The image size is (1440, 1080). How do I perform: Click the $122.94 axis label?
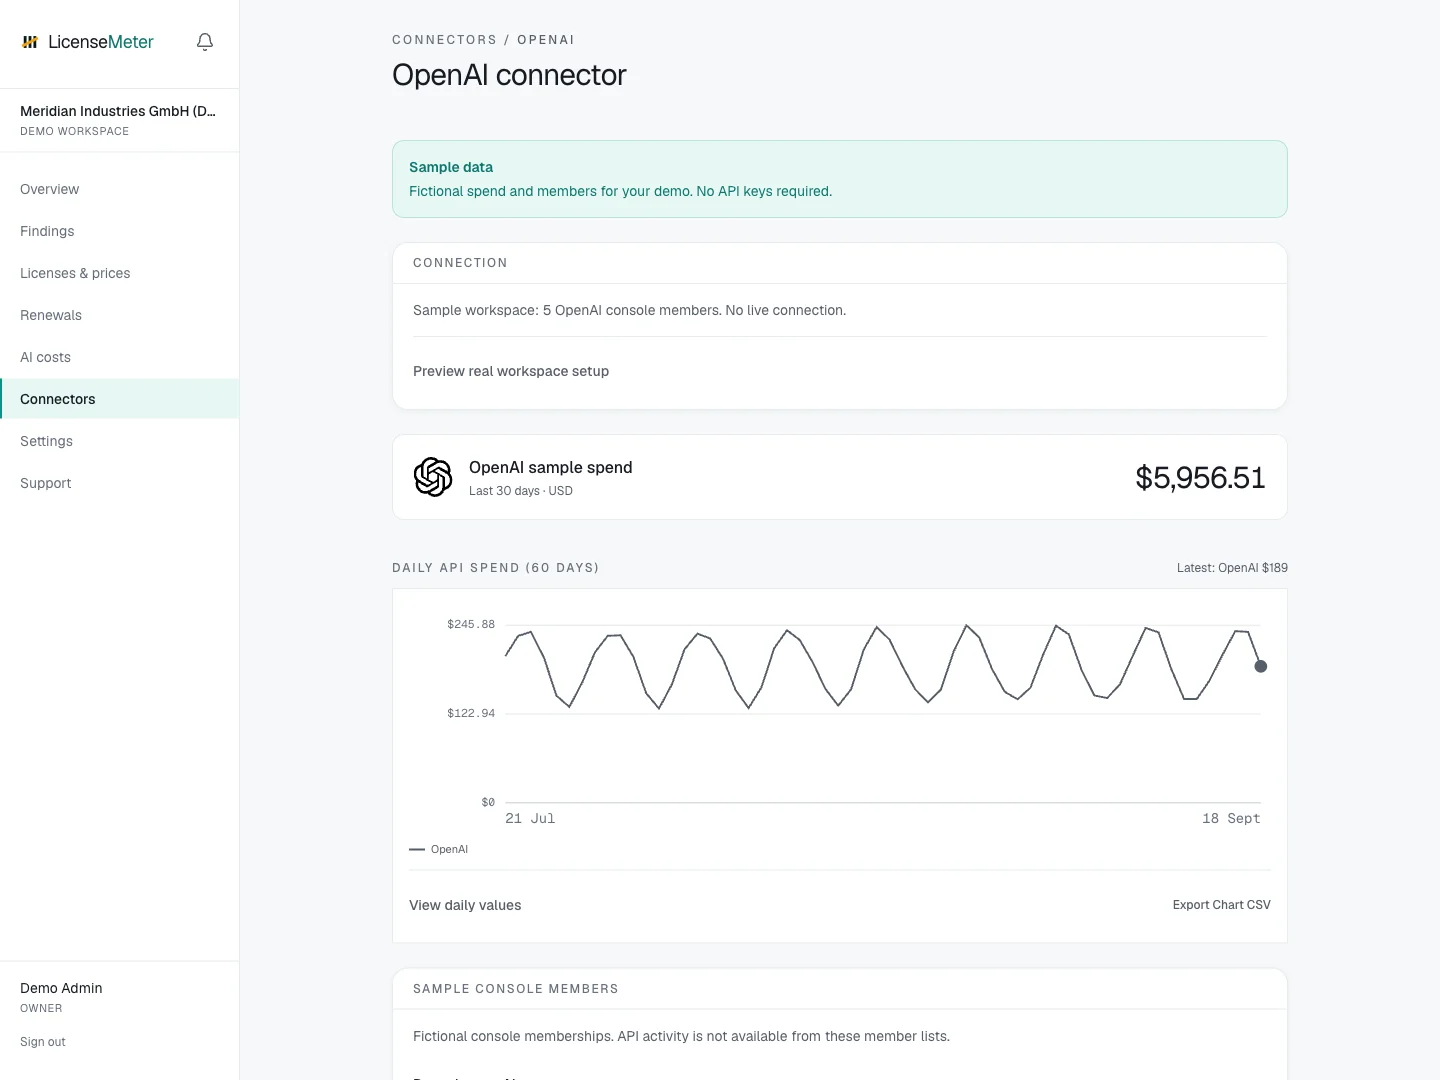point(471,713)
